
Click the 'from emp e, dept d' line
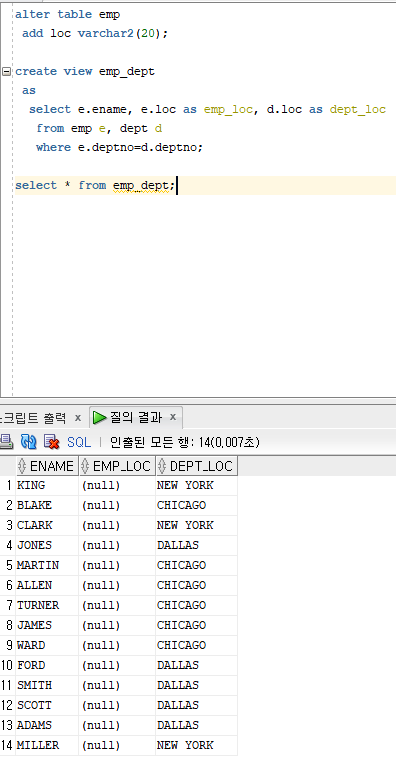99,128
